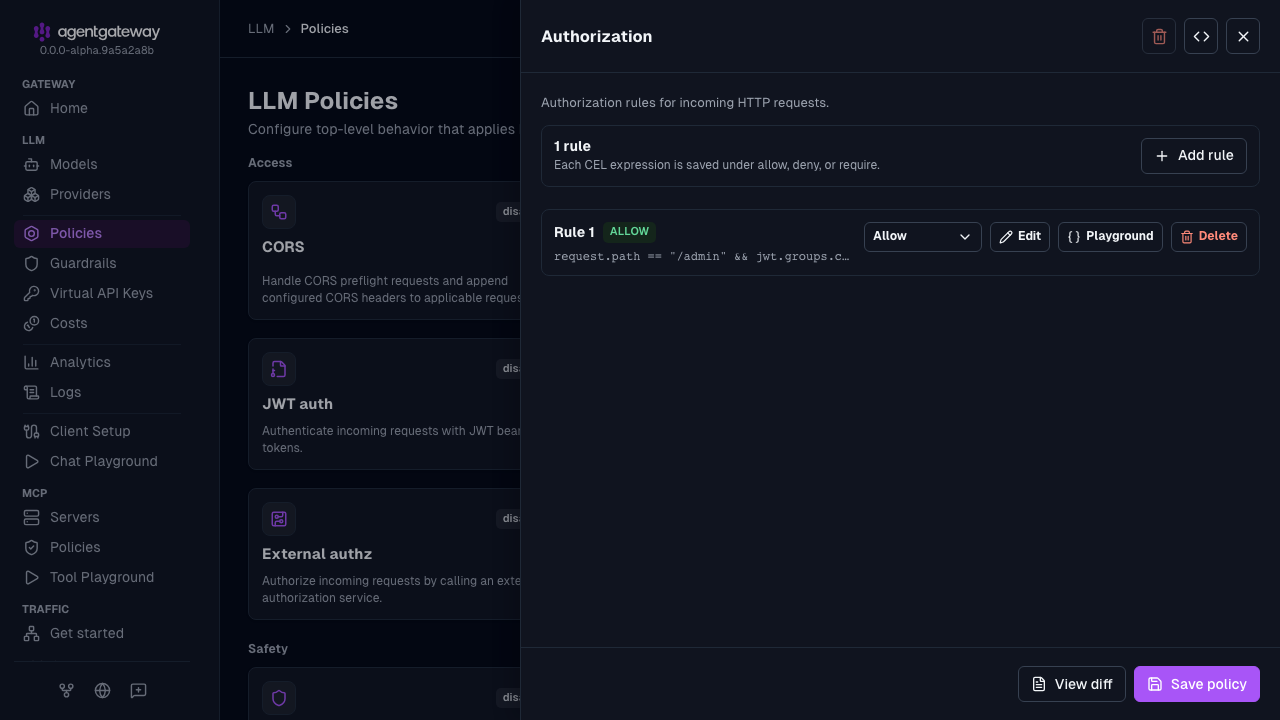Click the JWT auth card title

[297, 404]
